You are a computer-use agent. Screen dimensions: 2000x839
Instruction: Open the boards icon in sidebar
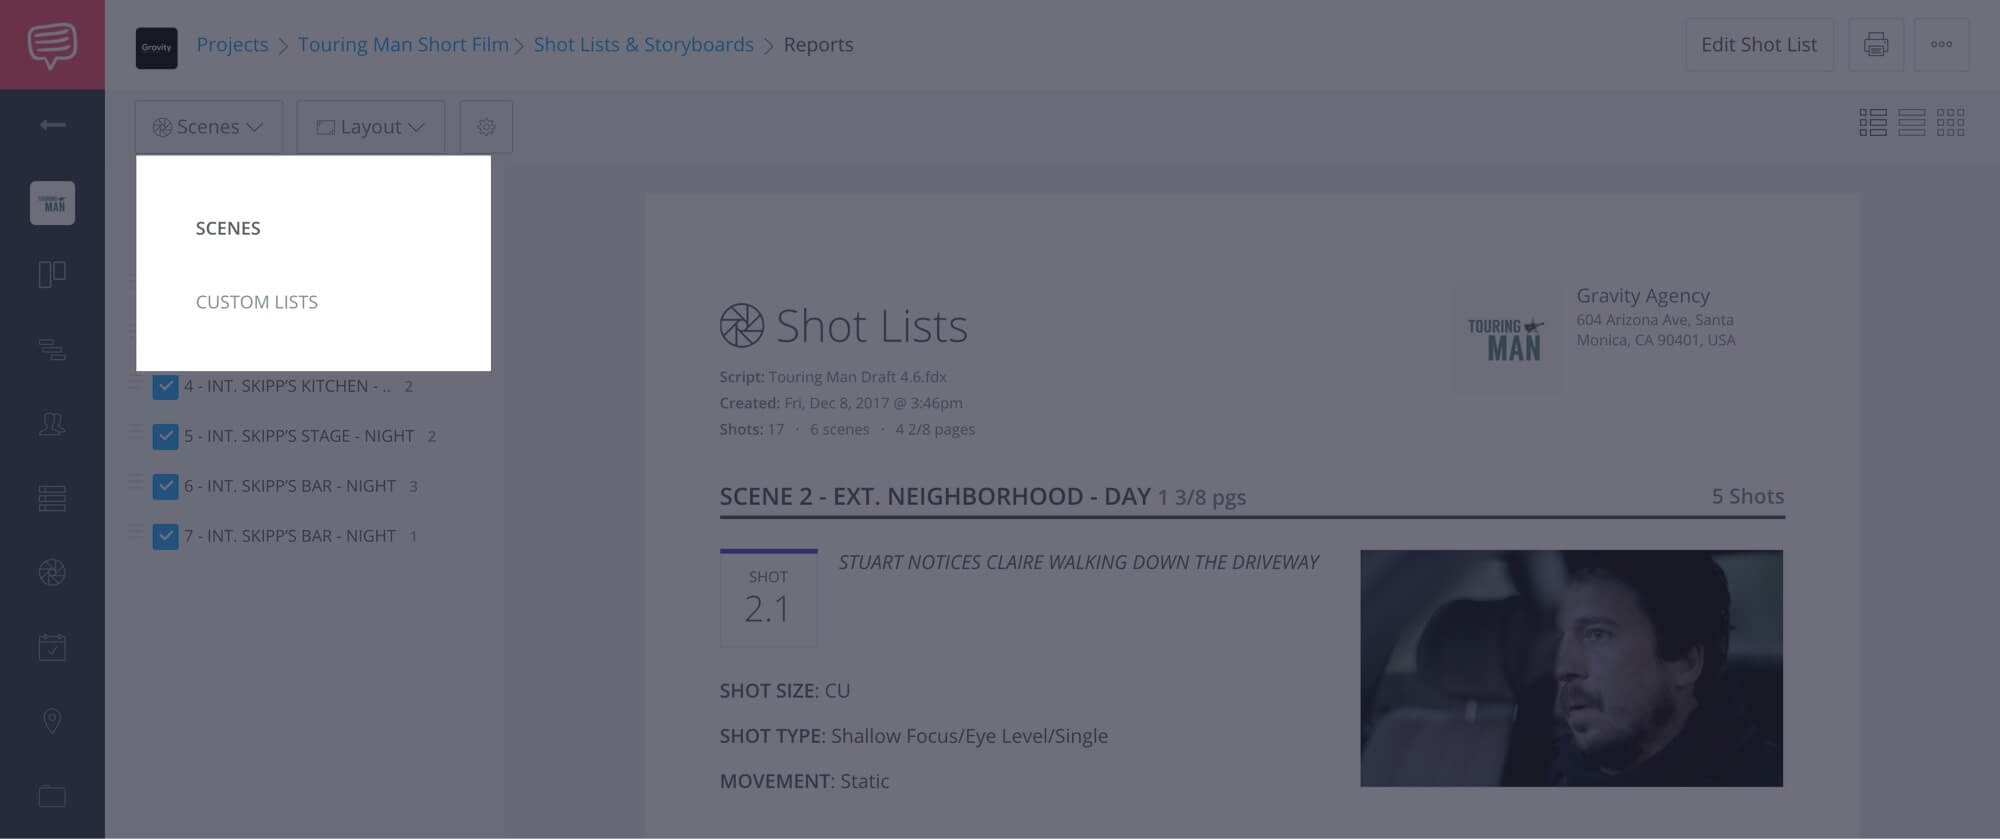(x=52, y=274)
